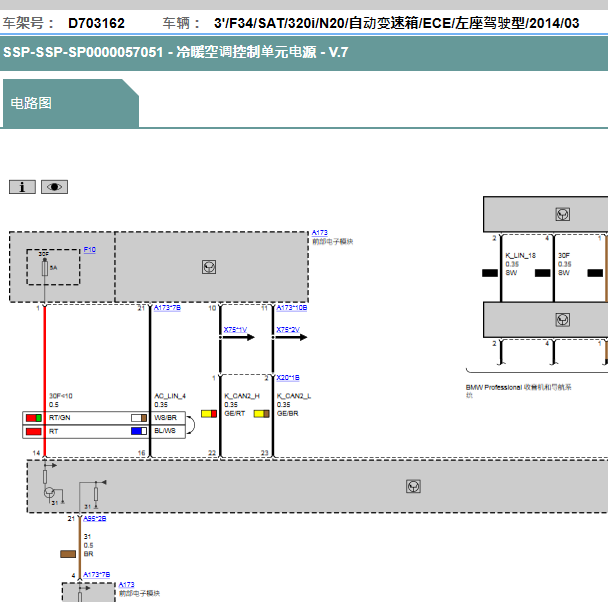Click the GE/RT wire color text

click(x=235, y=414)
